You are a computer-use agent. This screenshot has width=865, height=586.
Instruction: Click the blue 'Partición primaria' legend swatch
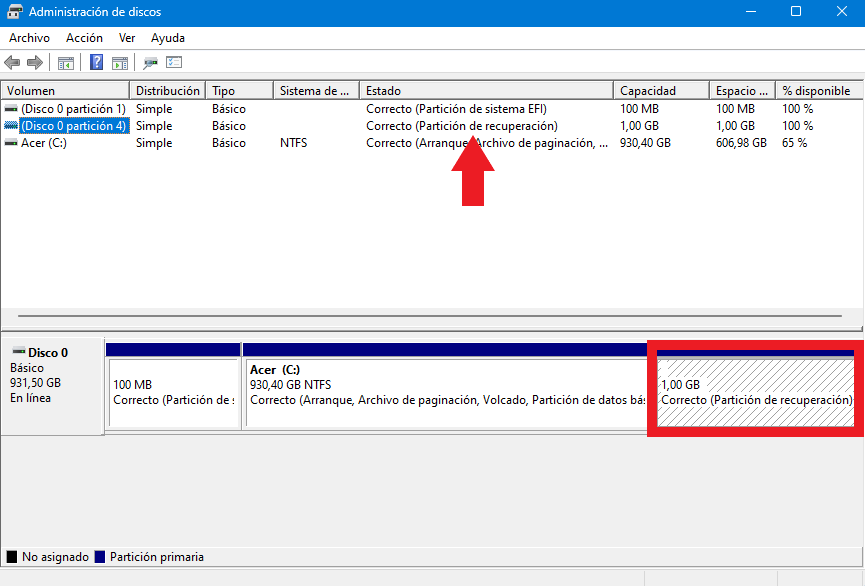click(100, 557)
